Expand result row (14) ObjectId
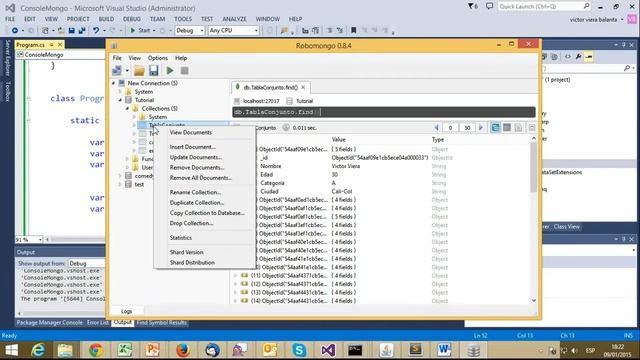The width and height of the screenshot is (640, 360). [236, 301]
